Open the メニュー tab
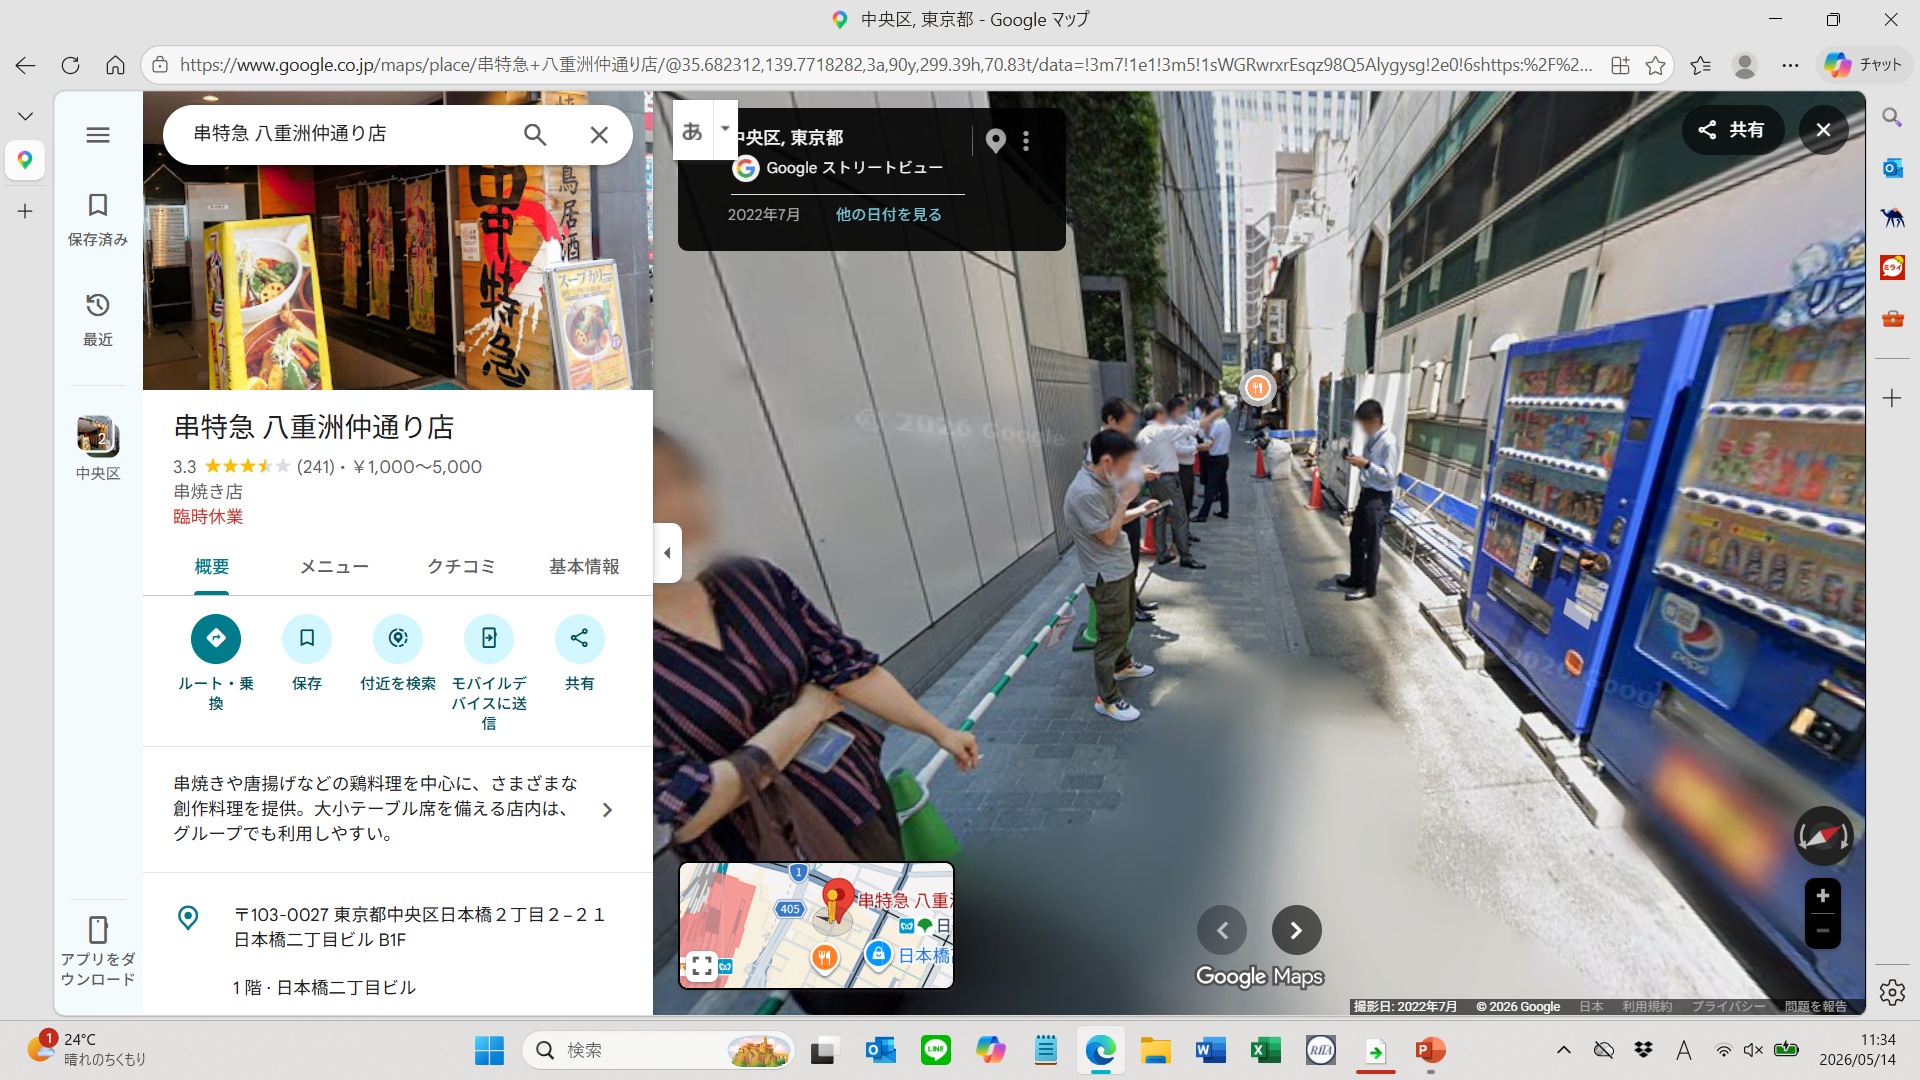This screenshot has width=1920, height=1080. [x=334, y=567]
